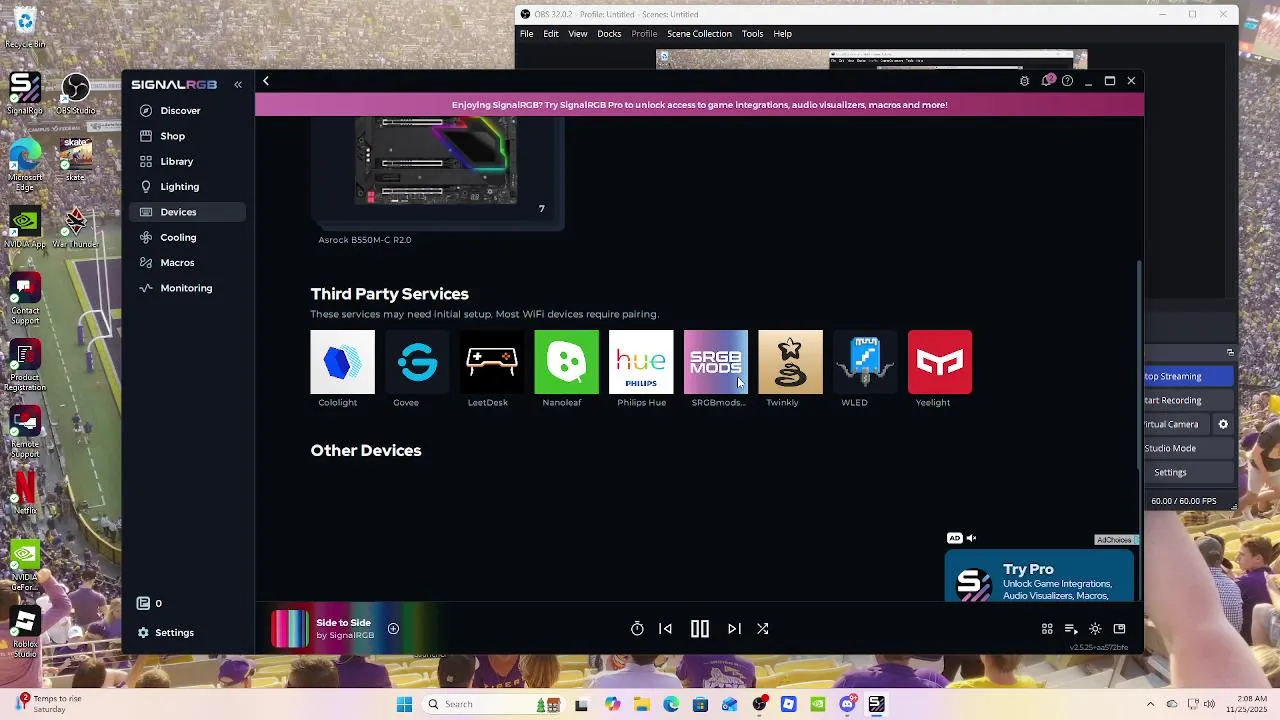Collapse the SignalRGB sidebar with chevrons

tap(238, 85)
